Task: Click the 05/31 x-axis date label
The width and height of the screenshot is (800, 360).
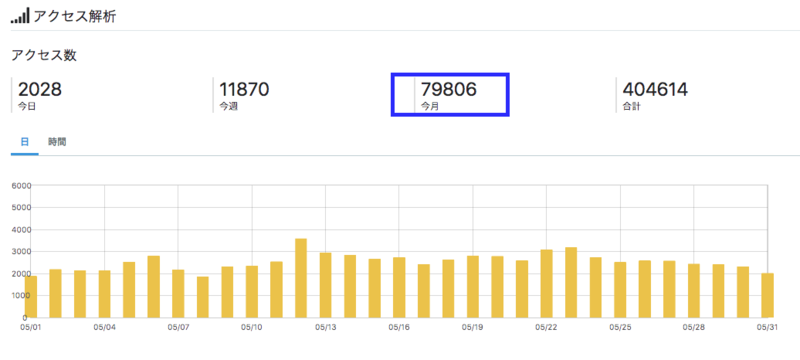Action: 766,328
